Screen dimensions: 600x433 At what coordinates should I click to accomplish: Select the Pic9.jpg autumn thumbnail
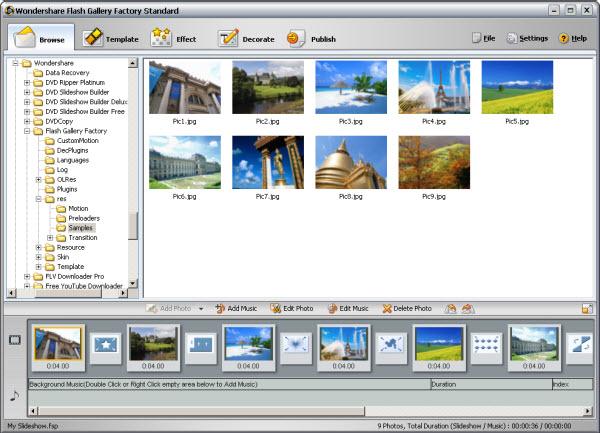tap(434, 162)
